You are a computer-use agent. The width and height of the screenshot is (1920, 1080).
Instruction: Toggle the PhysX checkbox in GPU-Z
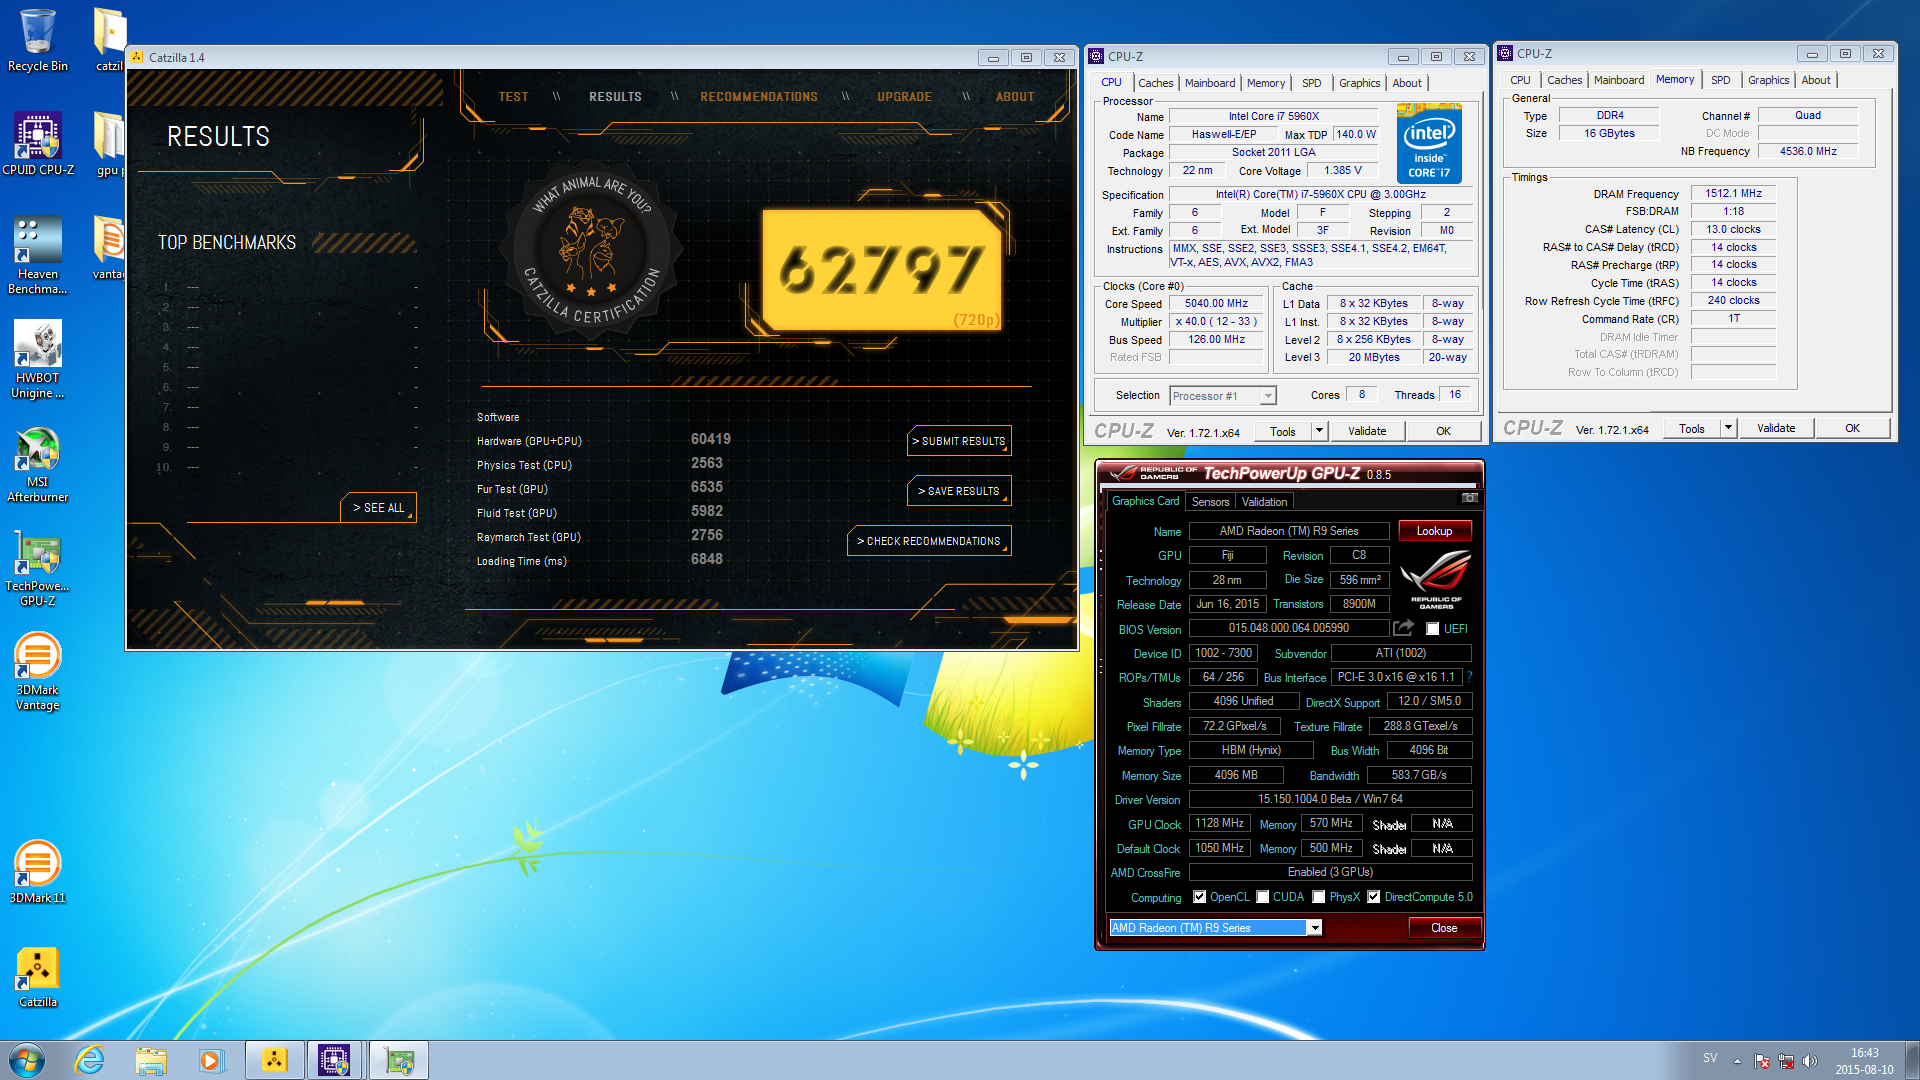coord(1319,897)
